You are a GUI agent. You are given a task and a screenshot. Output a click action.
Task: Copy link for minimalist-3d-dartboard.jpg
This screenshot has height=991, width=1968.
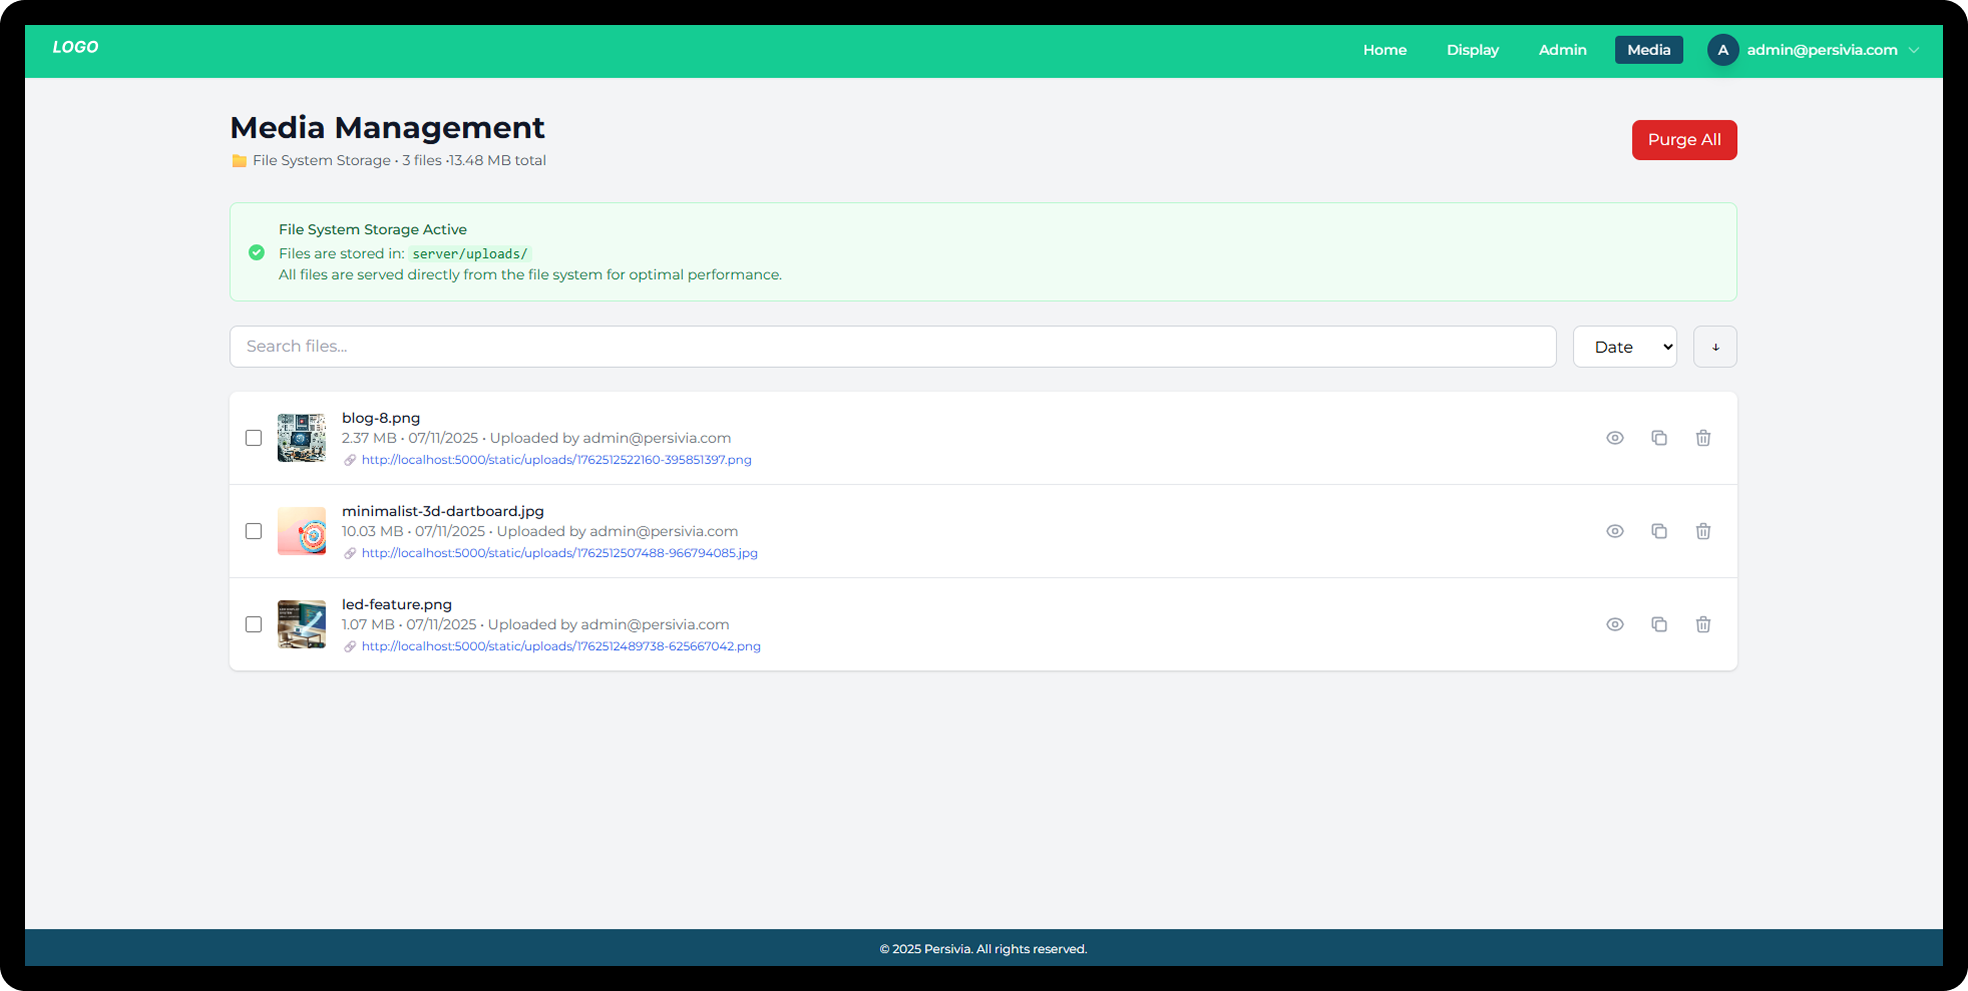pyautogui.click(x=1659, y=531)
